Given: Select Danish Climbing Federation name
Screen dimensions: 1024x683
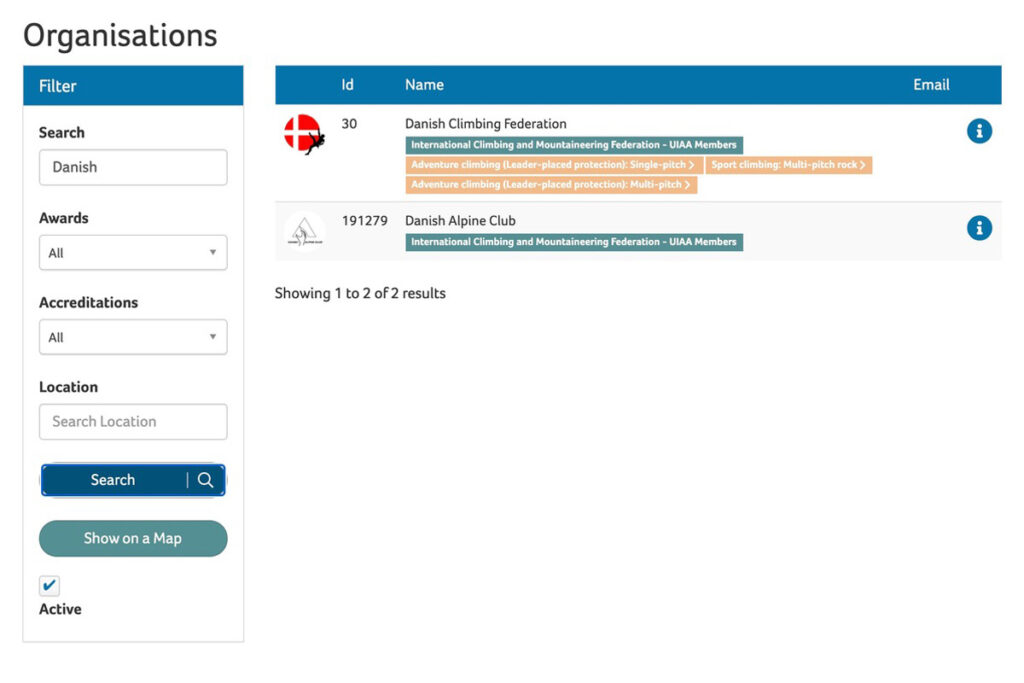Looking at the screenshot, I should pyautogui.click(x=486, y=124).
